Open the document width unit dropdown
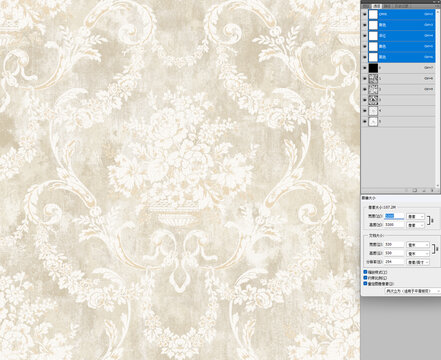Viewport: 441px width, 360px height. [x=418, y=245]
